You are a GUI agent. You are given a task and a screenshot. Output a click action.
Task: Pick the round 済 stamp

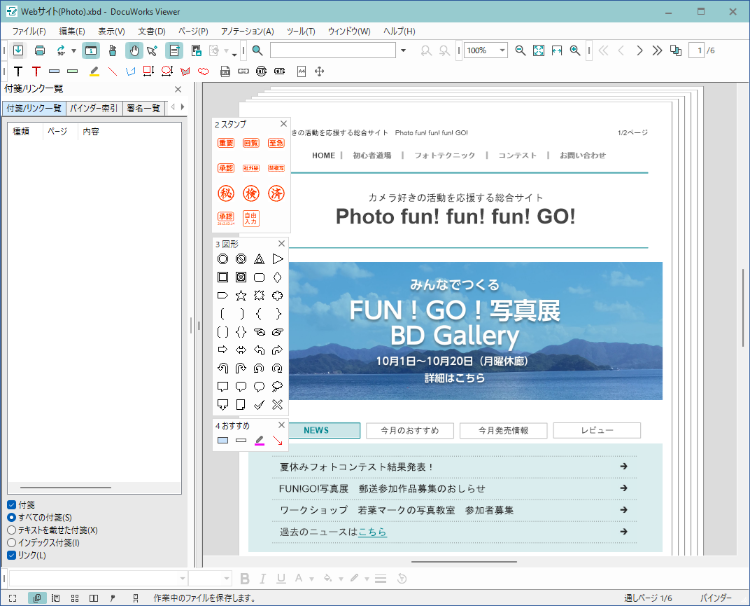click(x=276, y=194)
